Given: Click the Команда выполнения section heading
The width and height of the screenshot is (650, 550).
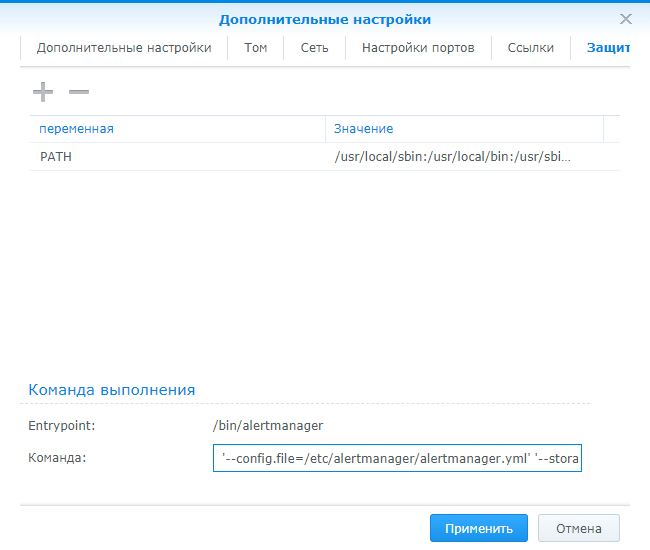Looking at the screenshot, I should pos(111,390).
